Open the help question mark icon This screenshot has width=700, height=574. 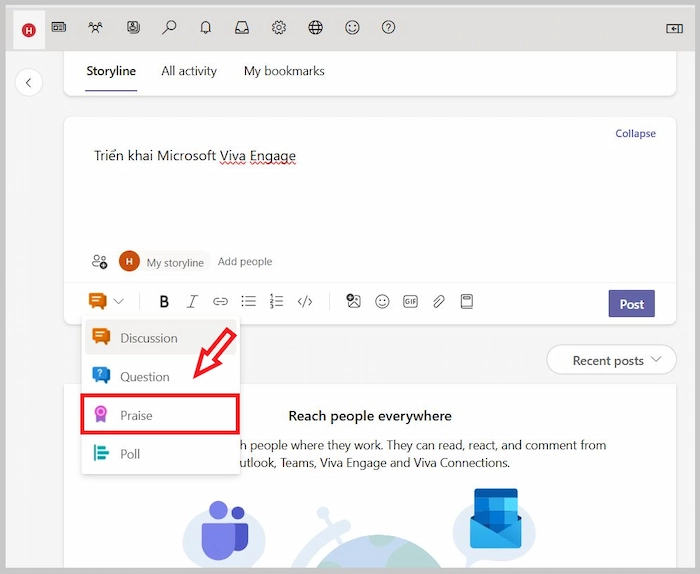388,28
